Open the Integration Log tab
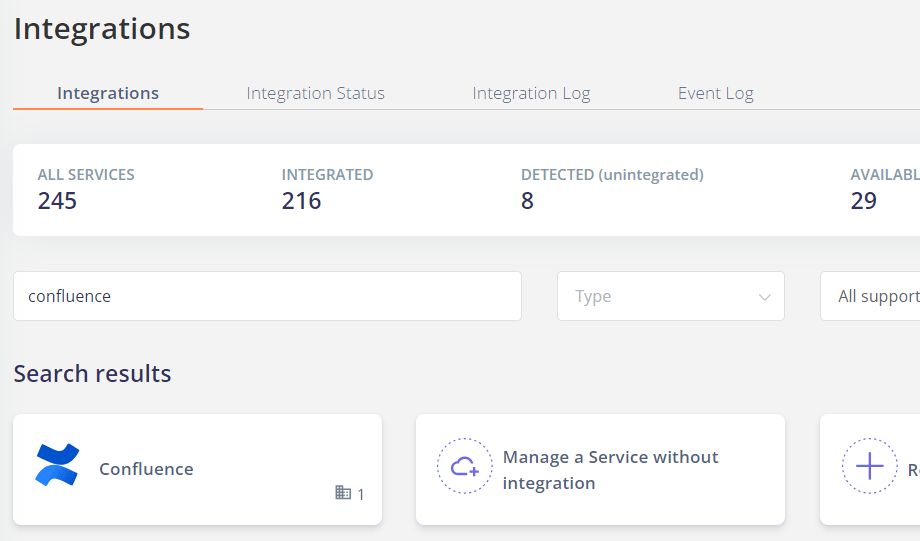Image resolution: width=920 pixels, height=541 pixels. [x=531, y=93]
